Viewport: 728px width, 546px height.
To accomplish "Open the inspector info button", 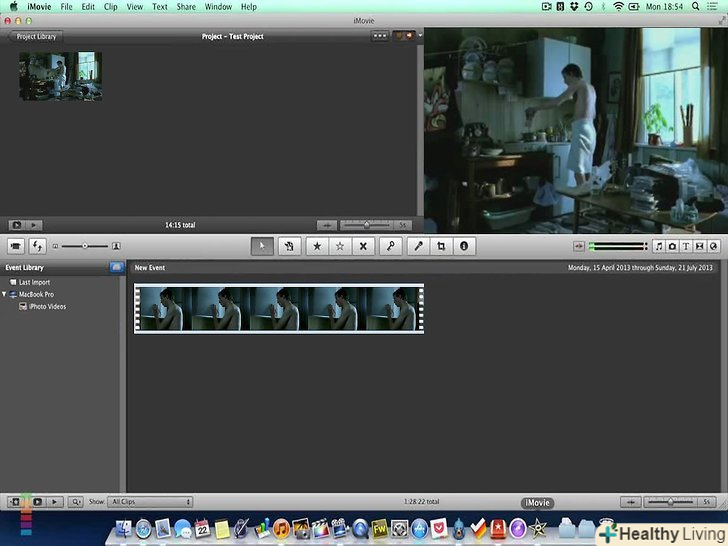I will [464, 246].
